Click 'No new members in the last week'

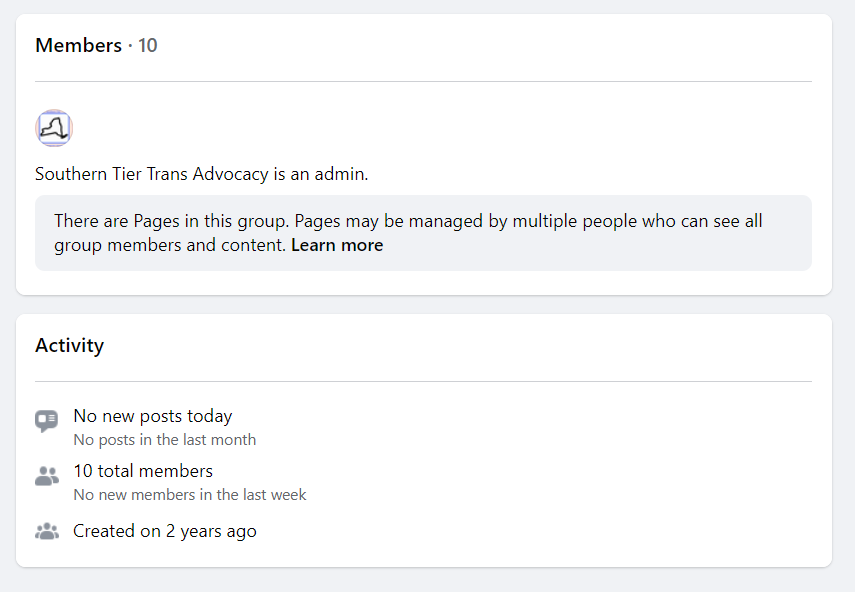pos(190,495)
